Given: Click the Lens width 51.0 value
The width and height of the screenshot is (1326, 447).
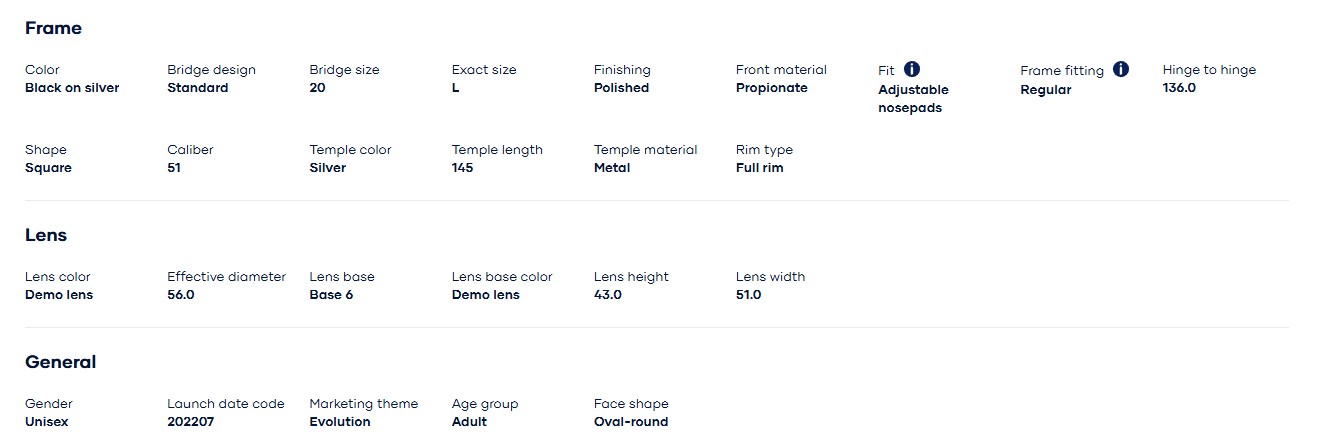Looking at the screenshot, I should [749, 295].
